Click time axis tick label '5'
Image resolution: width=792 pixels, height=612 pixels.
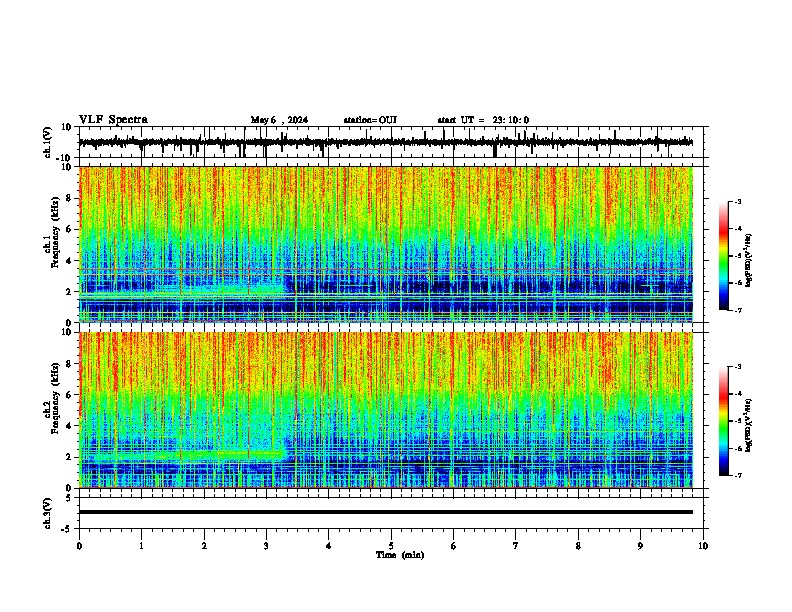[391, 546]
